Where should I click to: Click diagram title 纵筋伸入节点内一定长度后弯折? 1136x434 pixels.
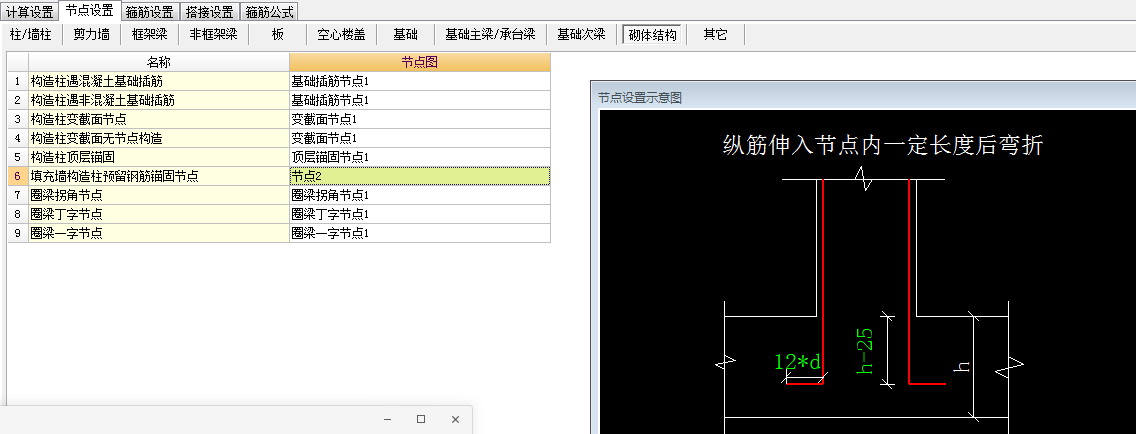(x=882, y=145)
